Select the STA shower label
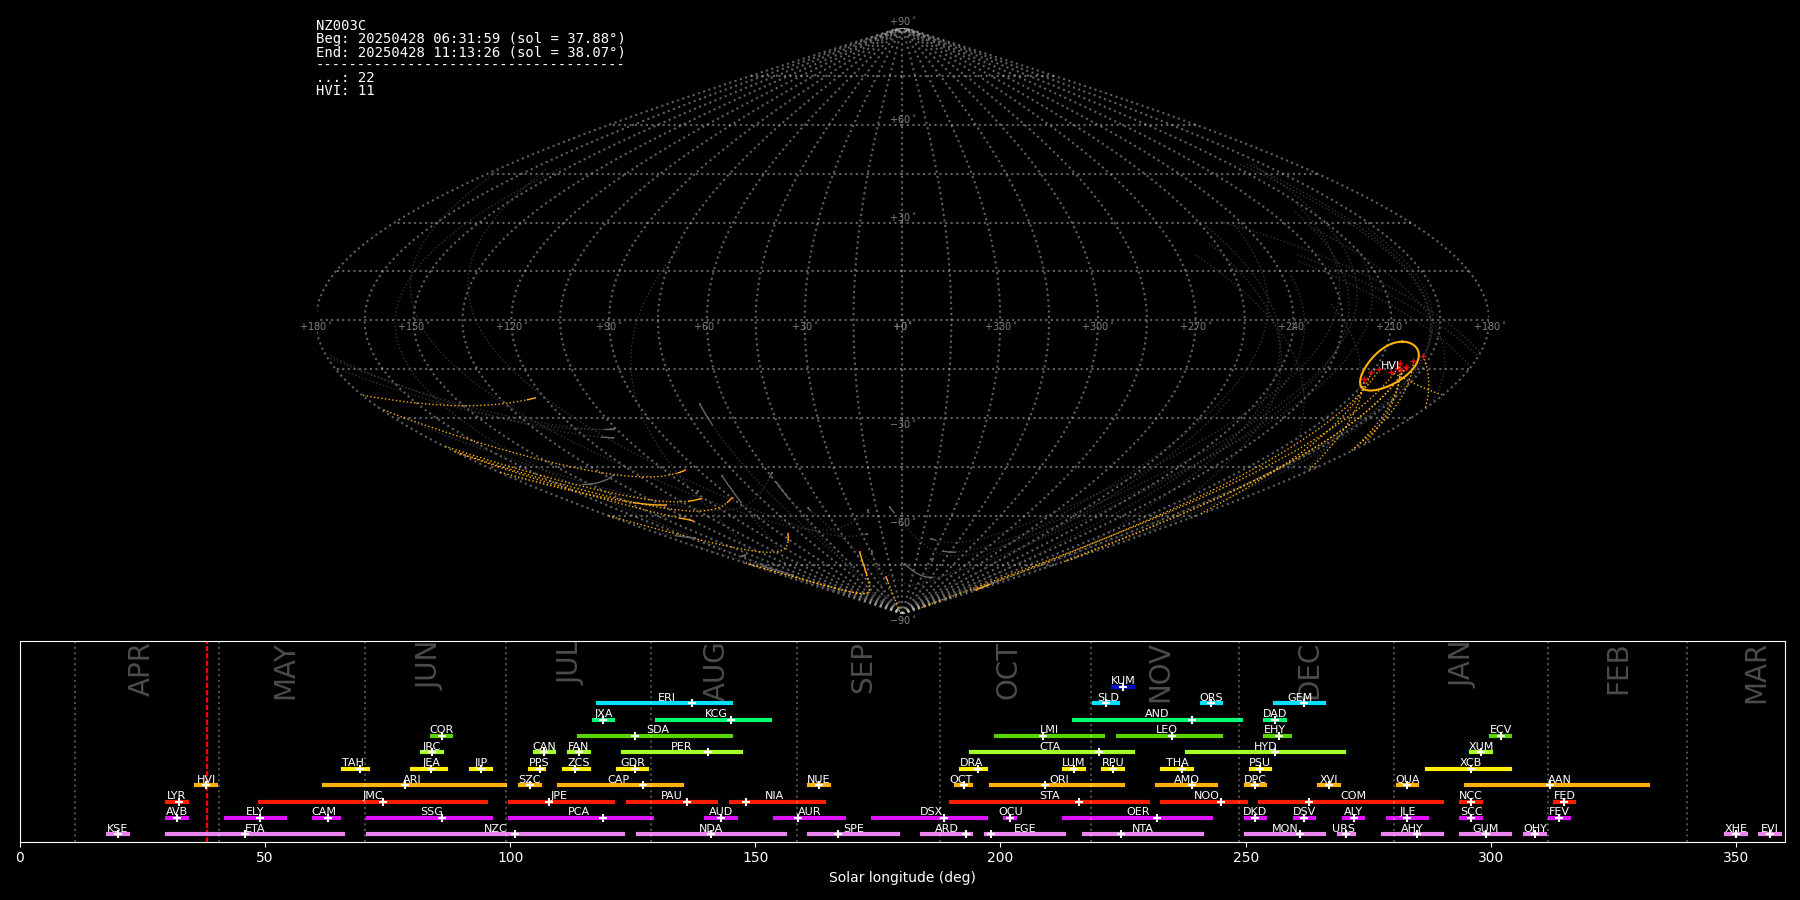The height and width of the screenshot is (900, 1800). coord(1049,796)
